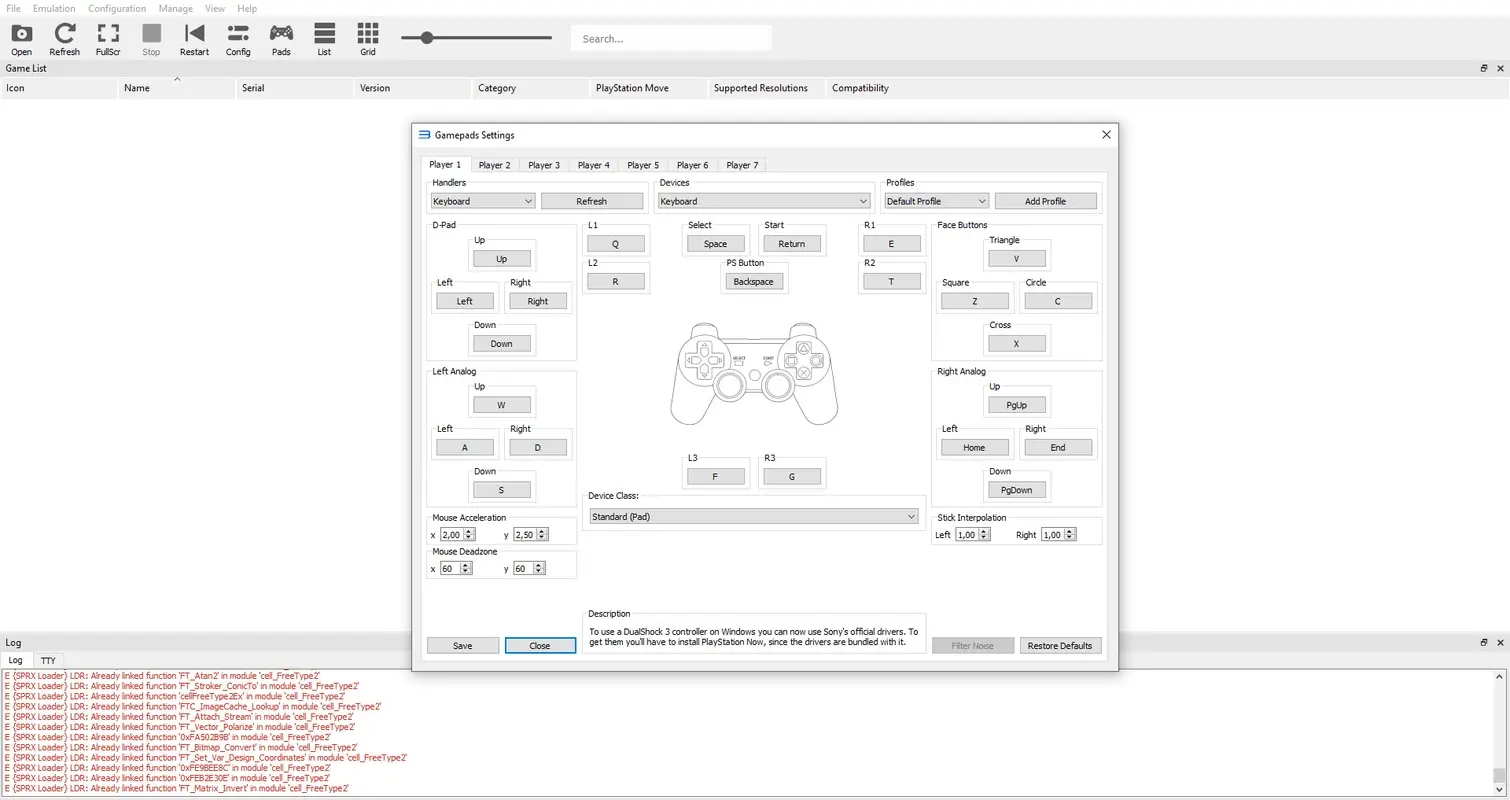Switch game list to List view icon
The width and height of the screenshot is (1510, 800).
[x=323, y=38]
